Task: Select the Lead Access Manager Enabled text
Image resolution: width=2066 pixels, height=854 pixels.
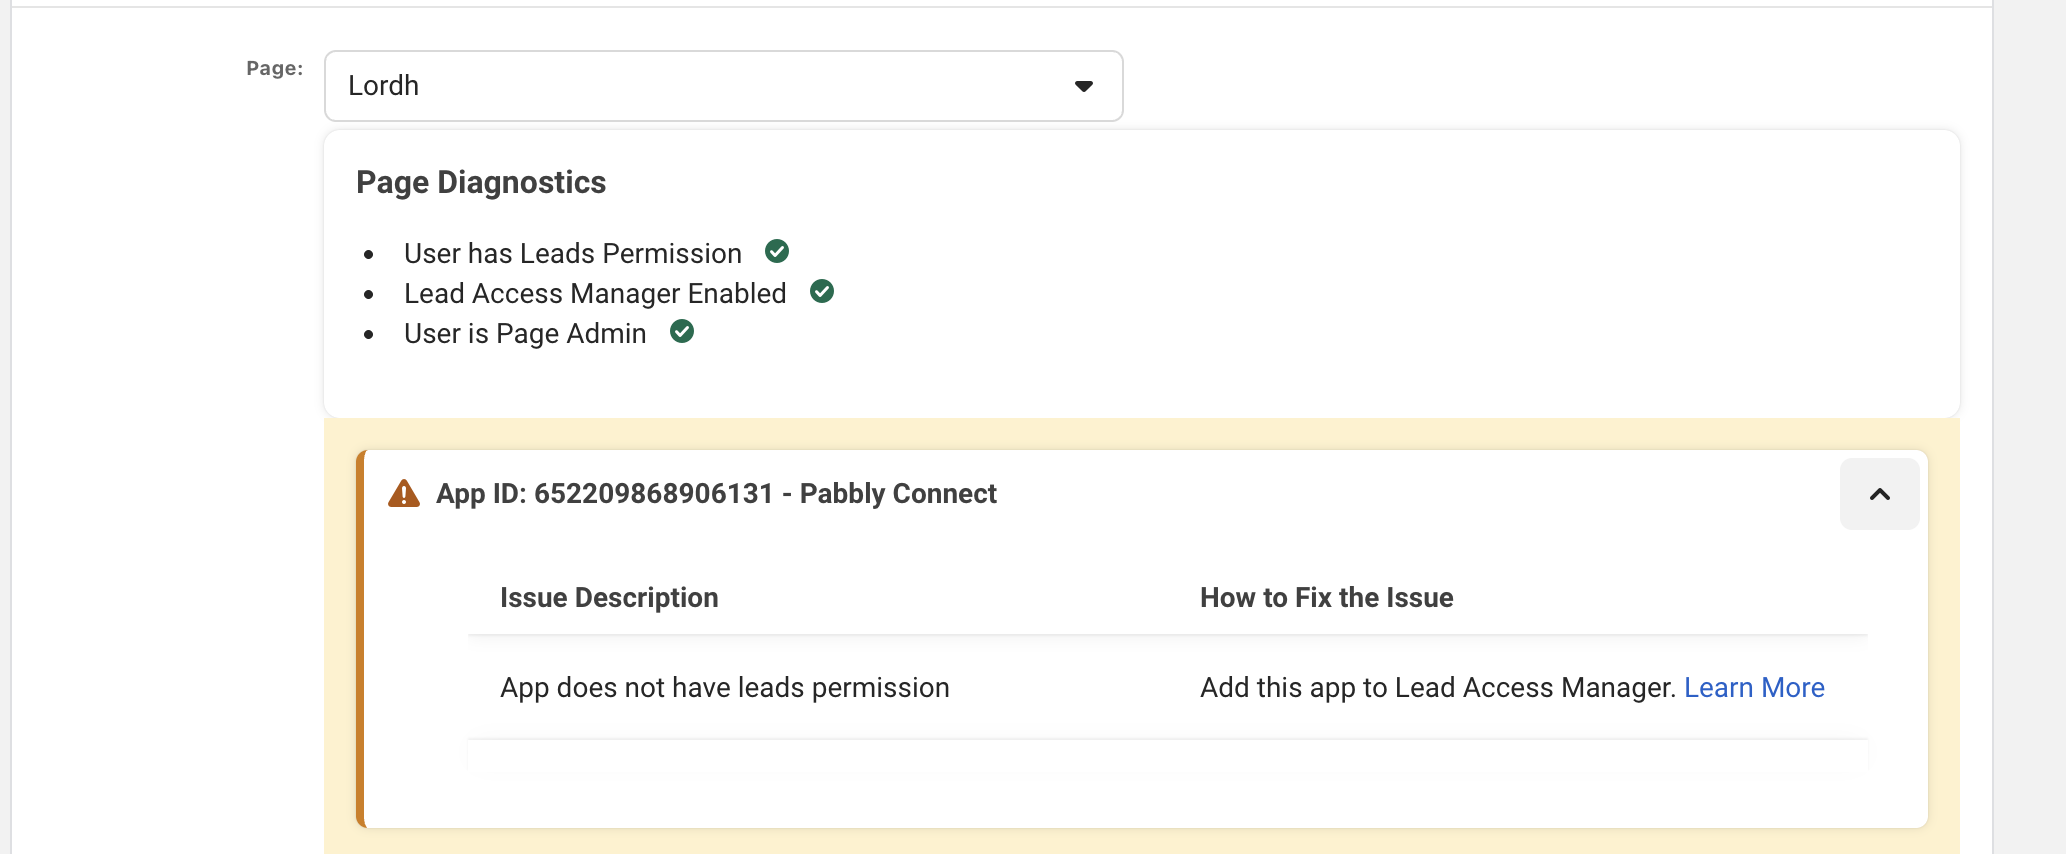Action: [x=595, y=294]
